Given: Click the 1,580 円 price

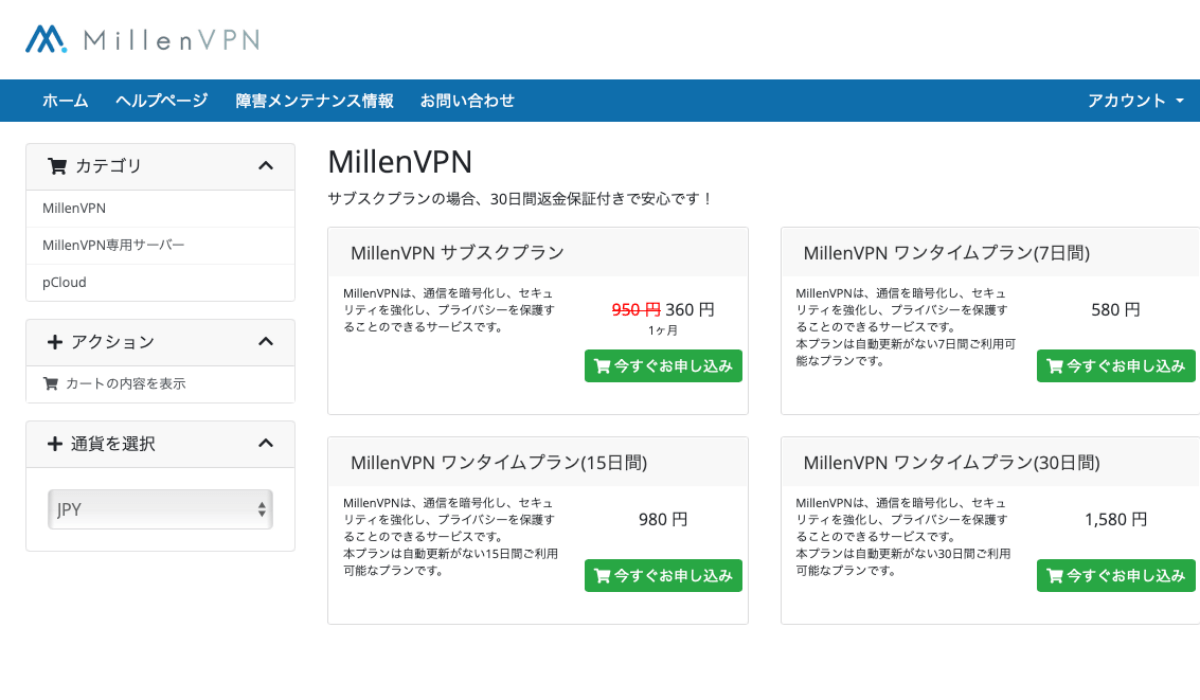Looking at the screenshot, I should [1116, 520].
